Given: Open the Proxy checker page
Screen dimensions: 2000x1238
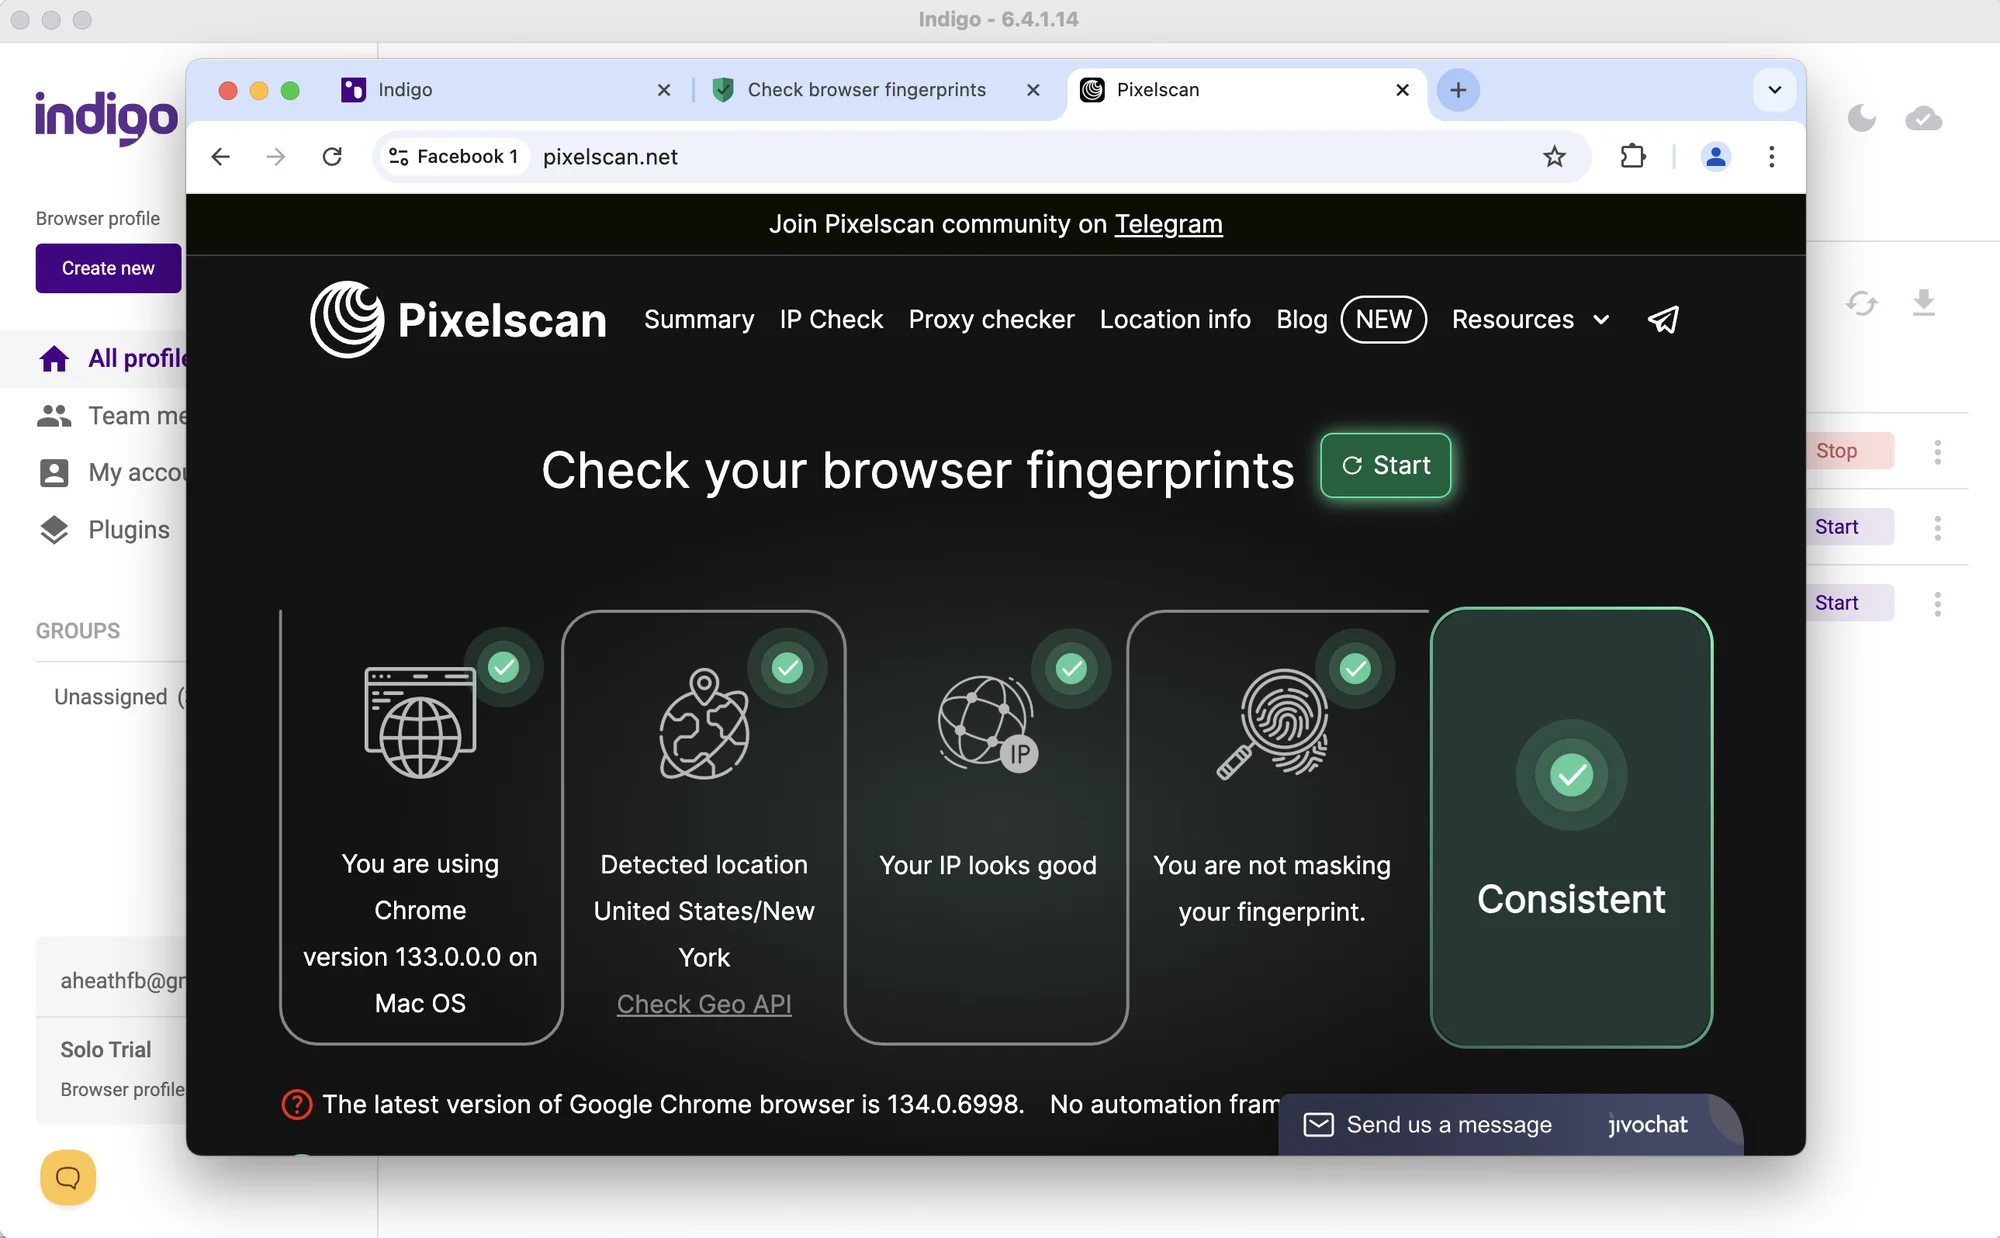Looking at the screenshot, I should click(x=991, y=320).
